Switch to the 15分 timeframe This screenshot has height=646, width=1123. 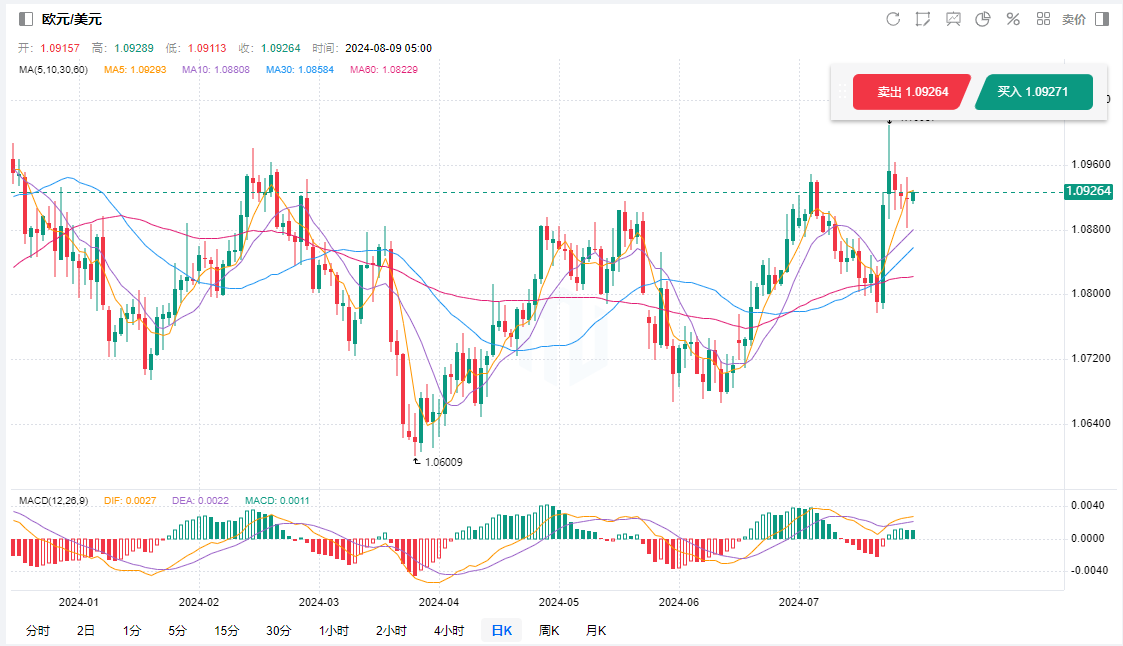click(x=227, y=630)
